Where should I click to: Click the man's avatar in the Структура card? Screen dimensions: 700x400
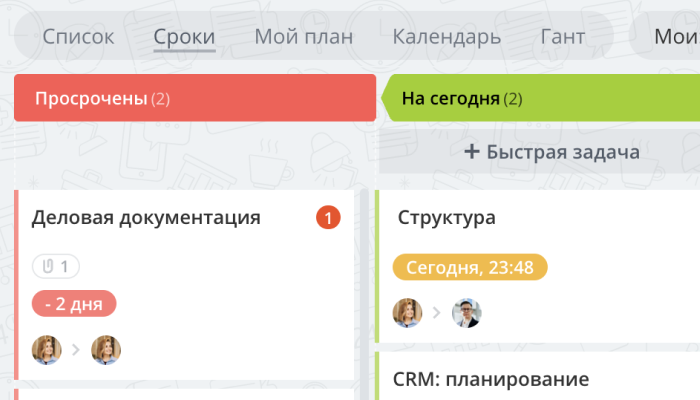pyautogui.click(x=467, y=313)
